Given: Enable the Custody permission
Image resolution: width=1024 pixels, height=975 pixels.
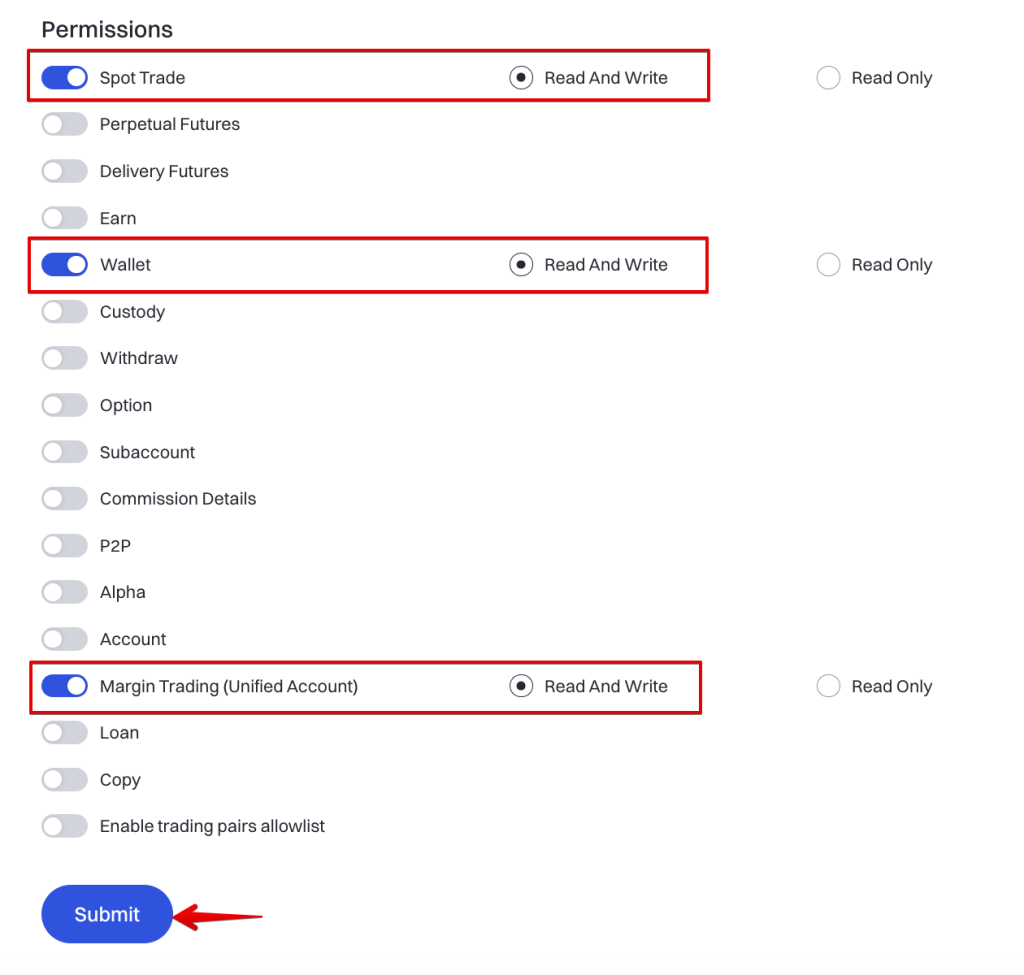Looking at the screenshot, I should point(64,312).
